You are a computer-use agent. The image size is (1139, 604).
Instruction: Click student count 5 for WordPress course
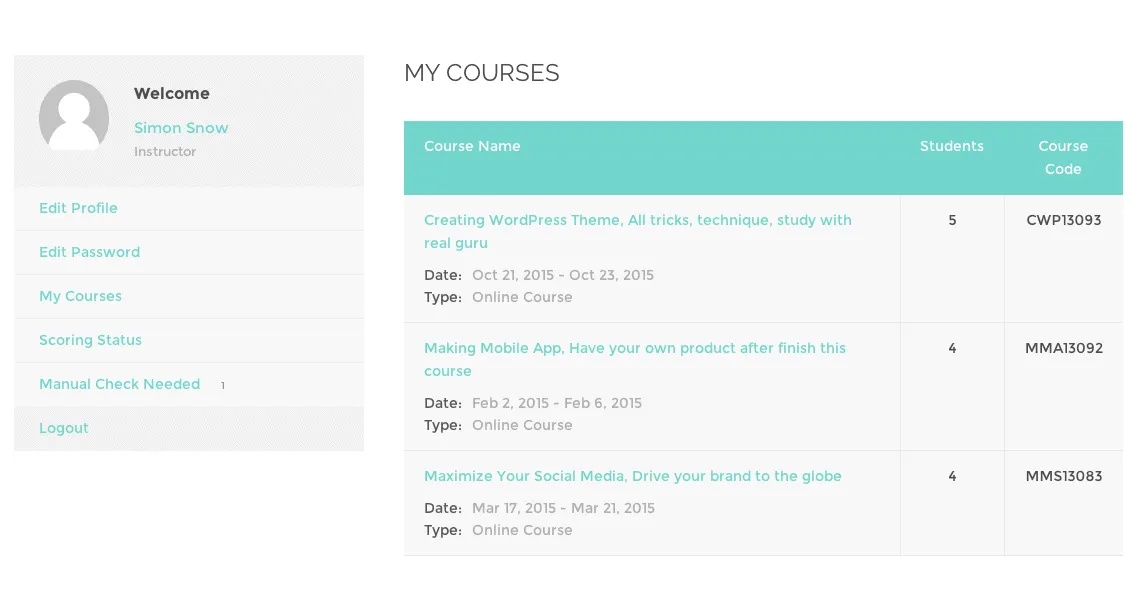pyautogui.click(x=952, y=220)
